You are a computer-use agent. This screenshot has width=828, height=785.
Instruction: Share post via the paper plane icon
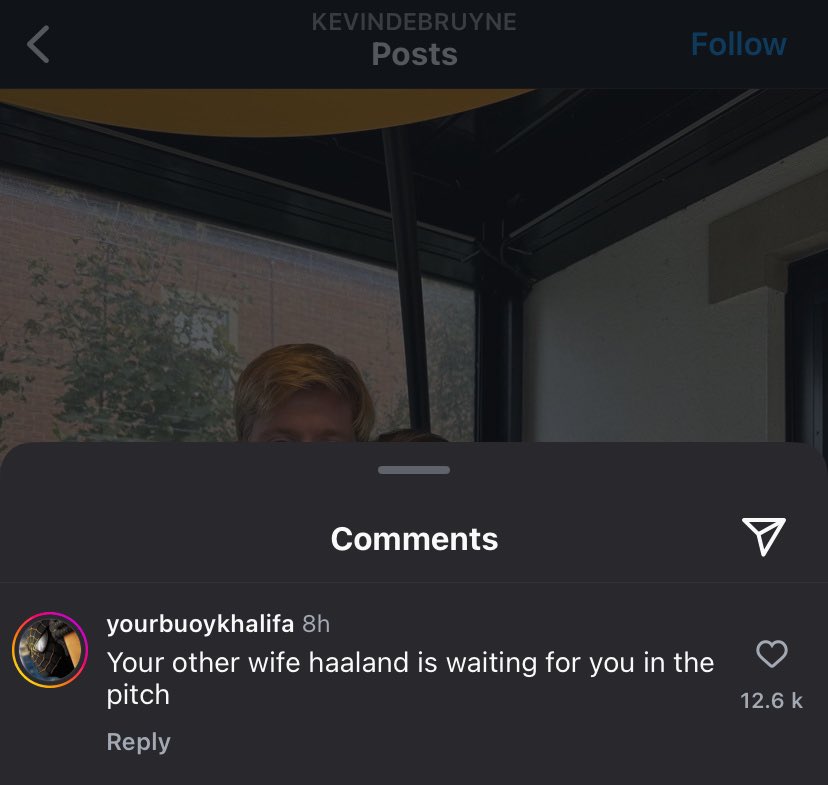coord(763,536)
